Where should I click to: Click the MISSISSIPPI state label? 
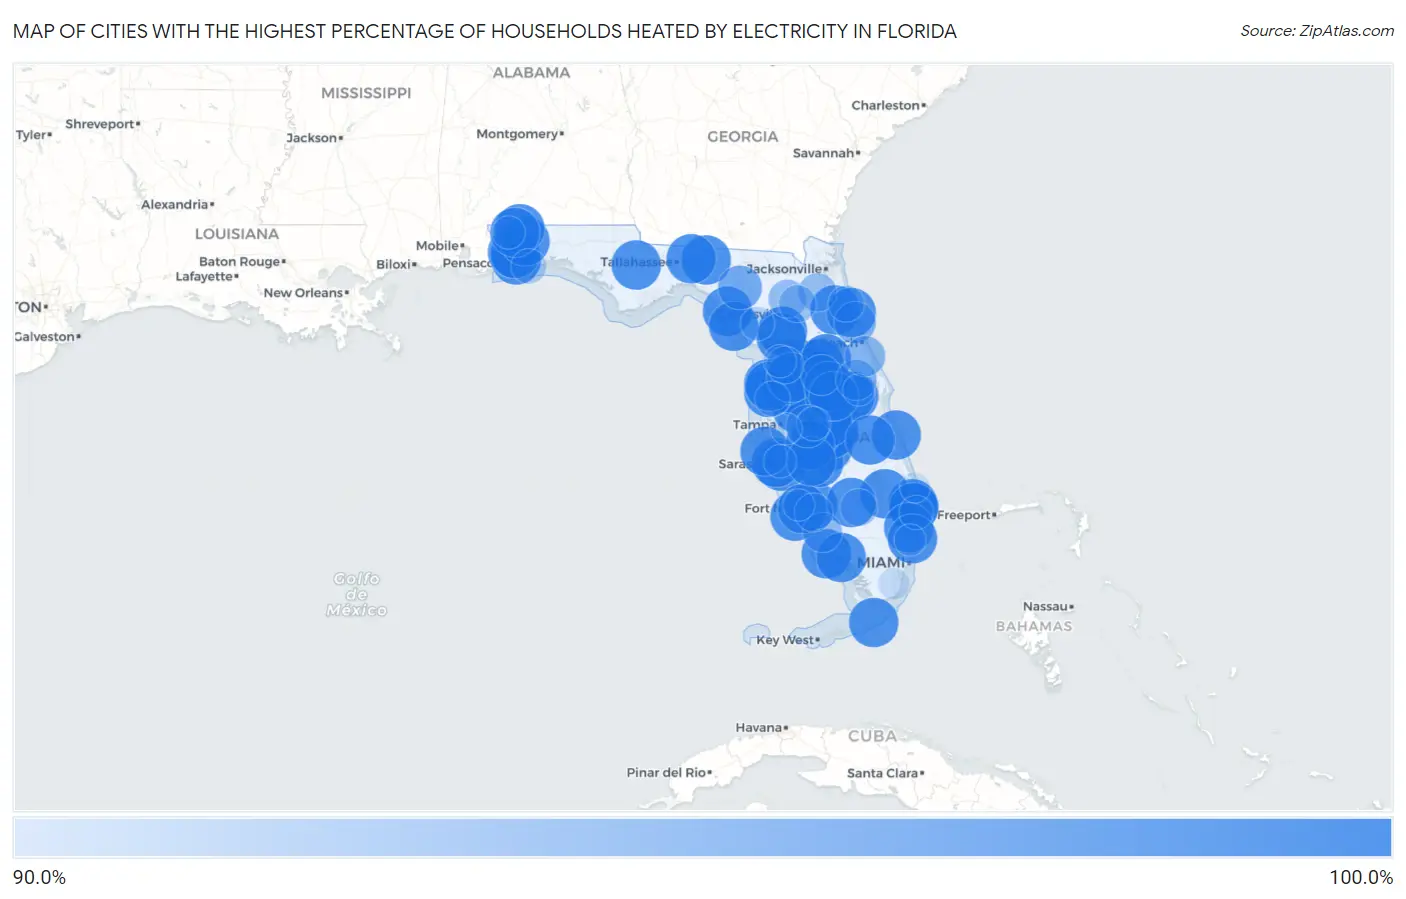click(x=366, y=93)
